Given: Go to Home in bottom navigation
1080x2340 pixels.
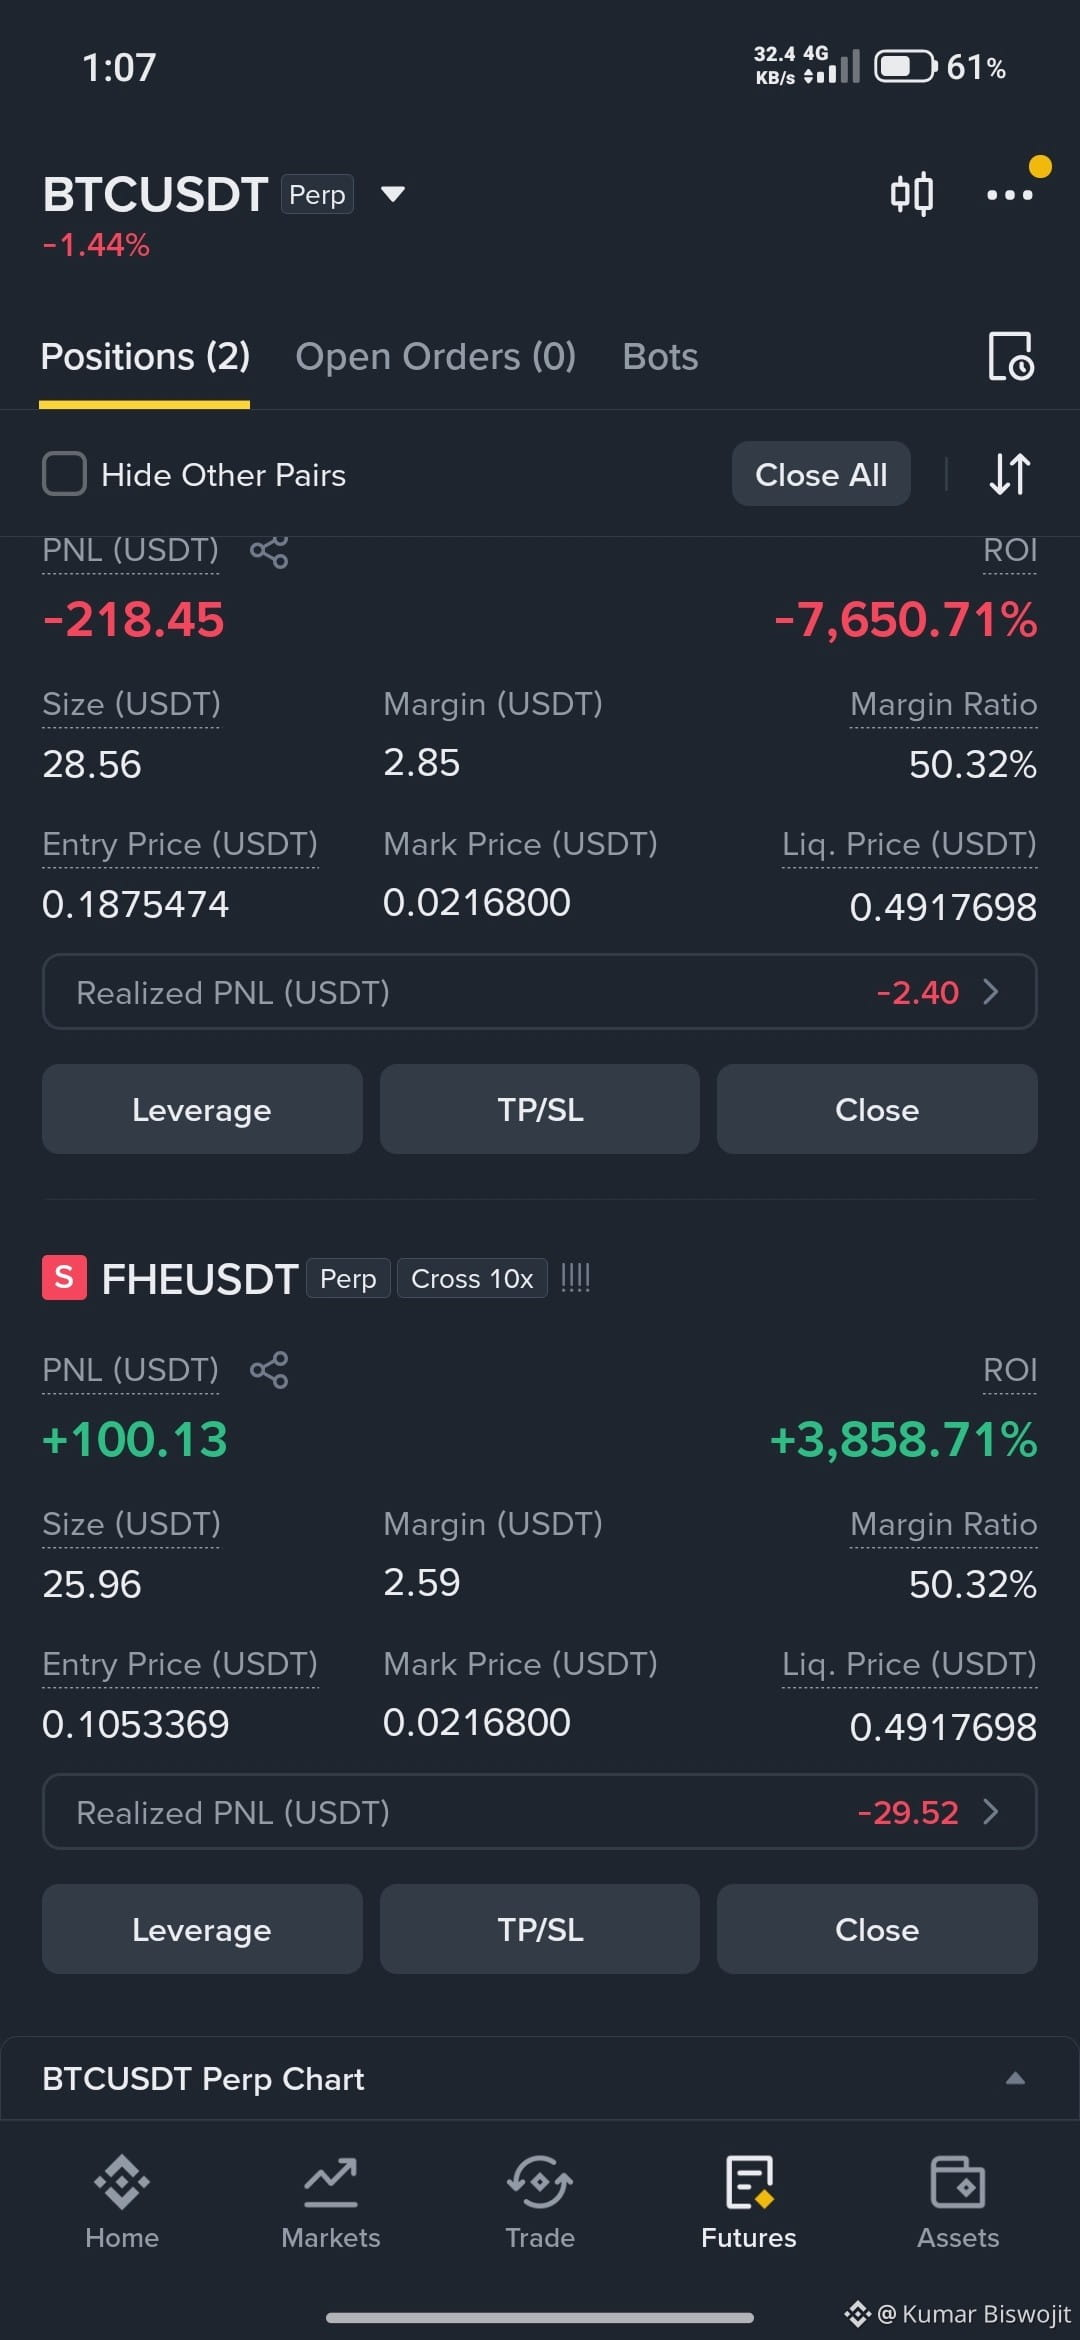Looking at the screenshot, I should tap(122, 2202).
